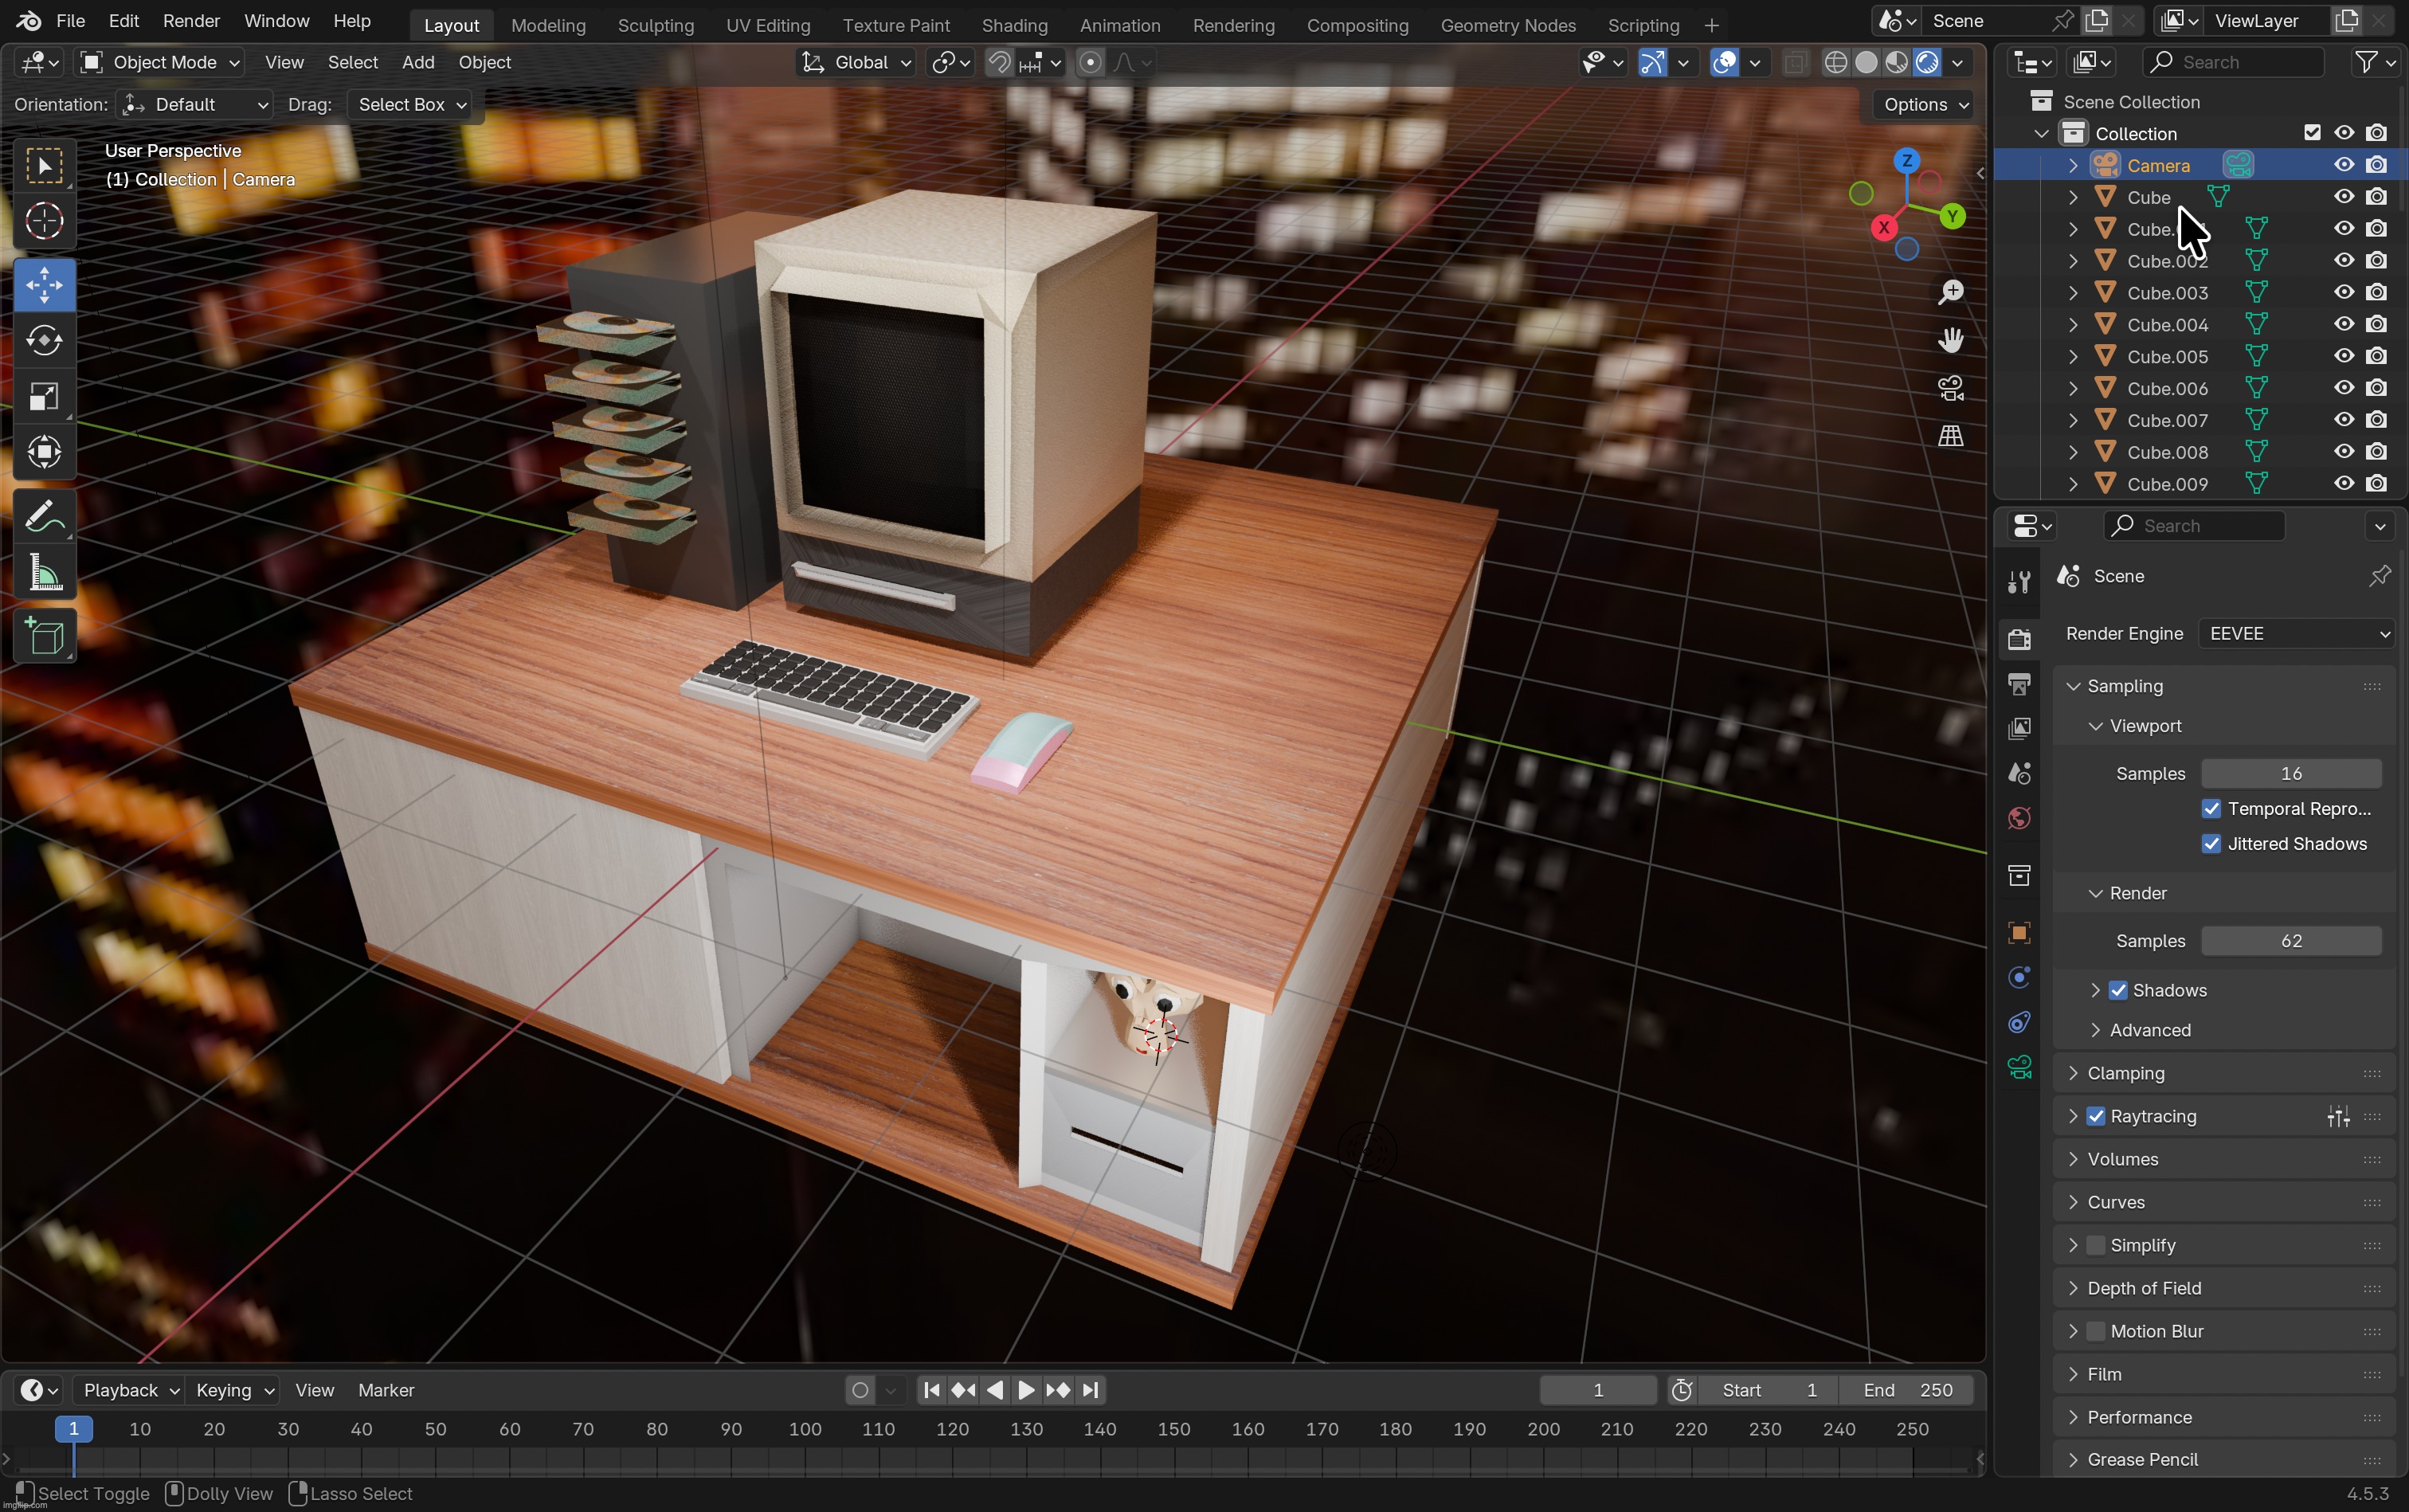Open the Render Engine dropdown
2409x1512 pixels.
(2294, 633)
